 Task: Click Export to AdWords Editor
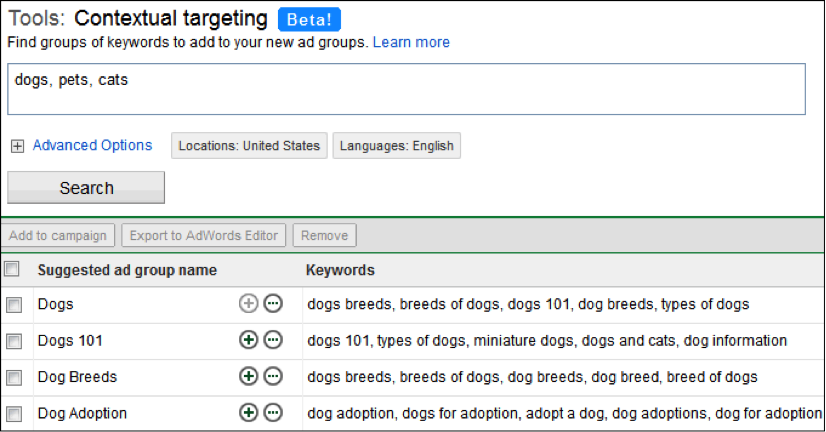click(204, 235)
